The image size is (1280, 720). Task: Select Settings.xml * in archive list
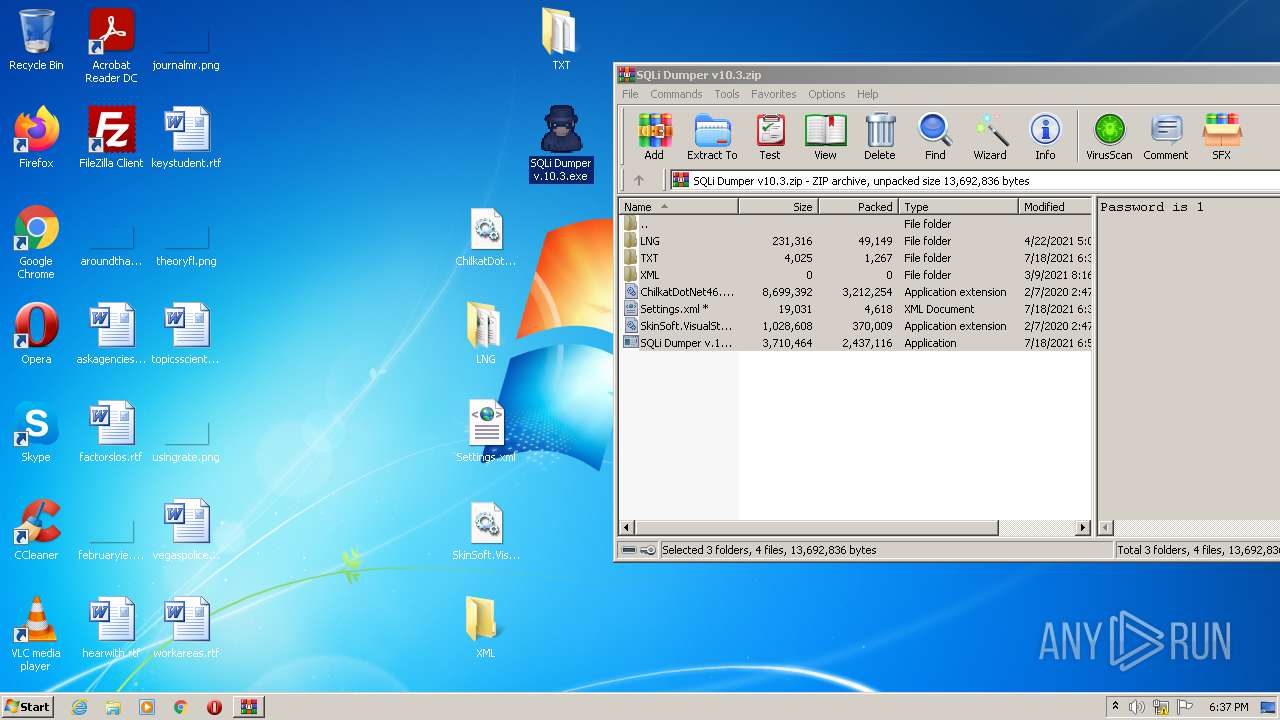pyautogui.click(x=856, y=309)
